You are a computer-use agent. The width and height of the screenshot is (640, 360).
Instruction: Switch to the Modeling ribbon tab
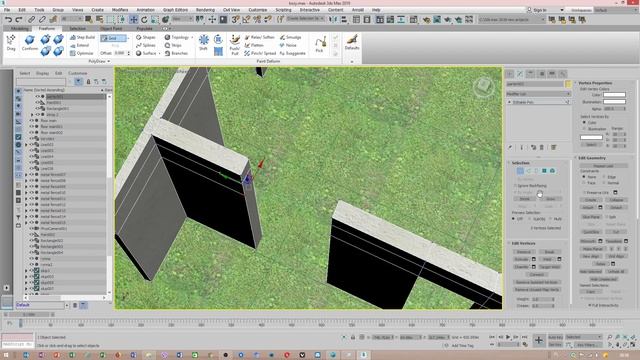click(19, 29)
